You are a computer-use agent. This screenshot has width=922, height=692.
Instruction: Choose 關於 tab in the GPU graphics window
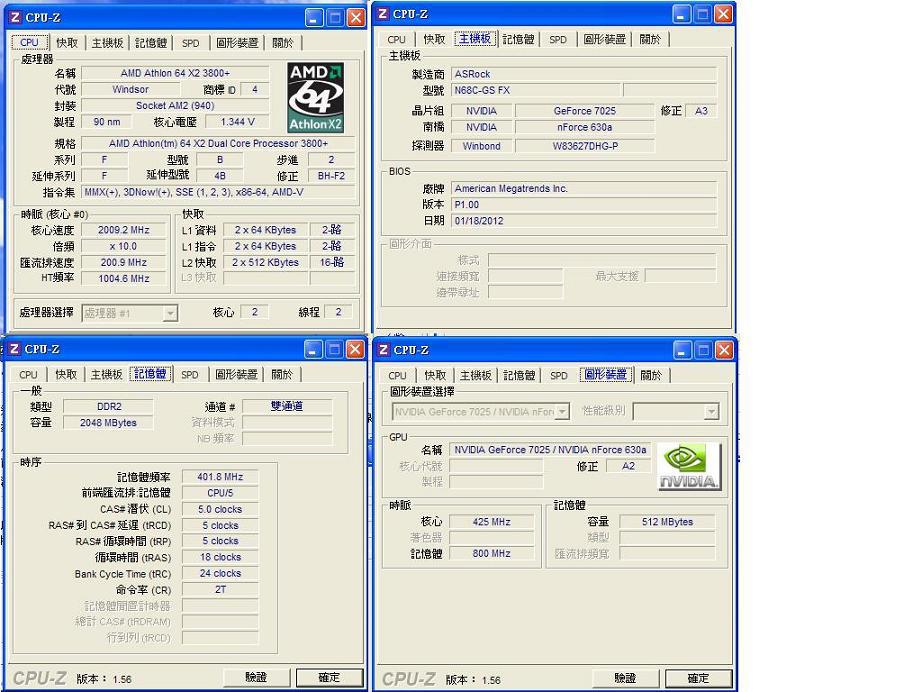650,375
